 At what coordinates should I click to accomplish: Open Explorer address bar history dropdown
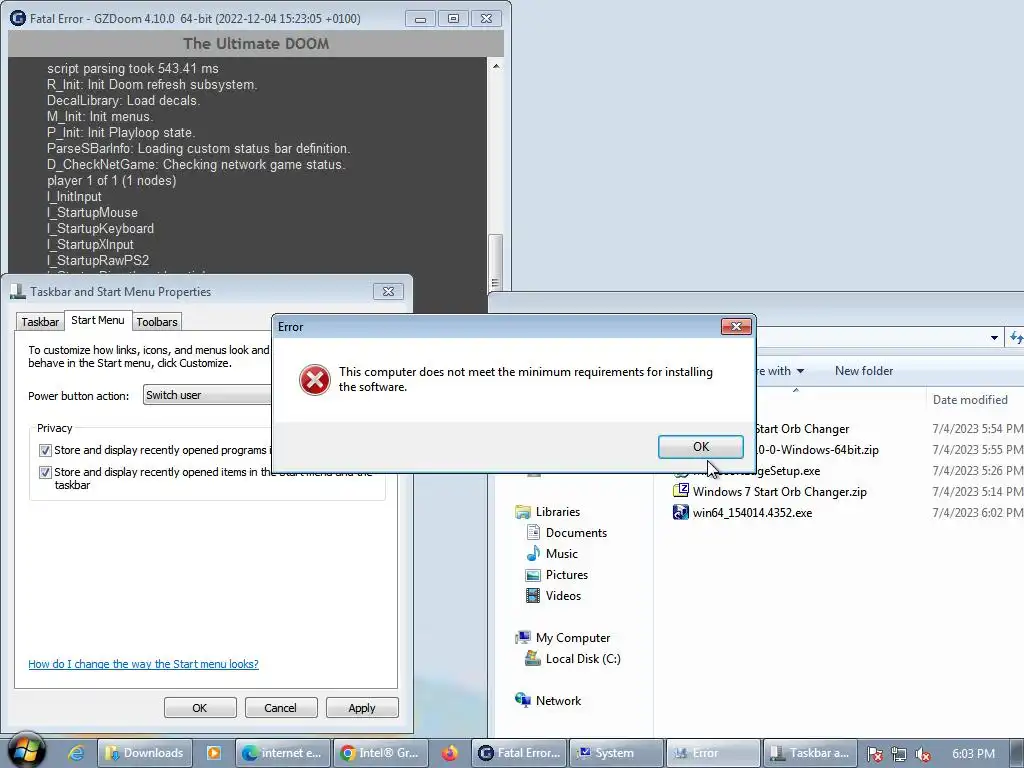[x=994, y=338]
